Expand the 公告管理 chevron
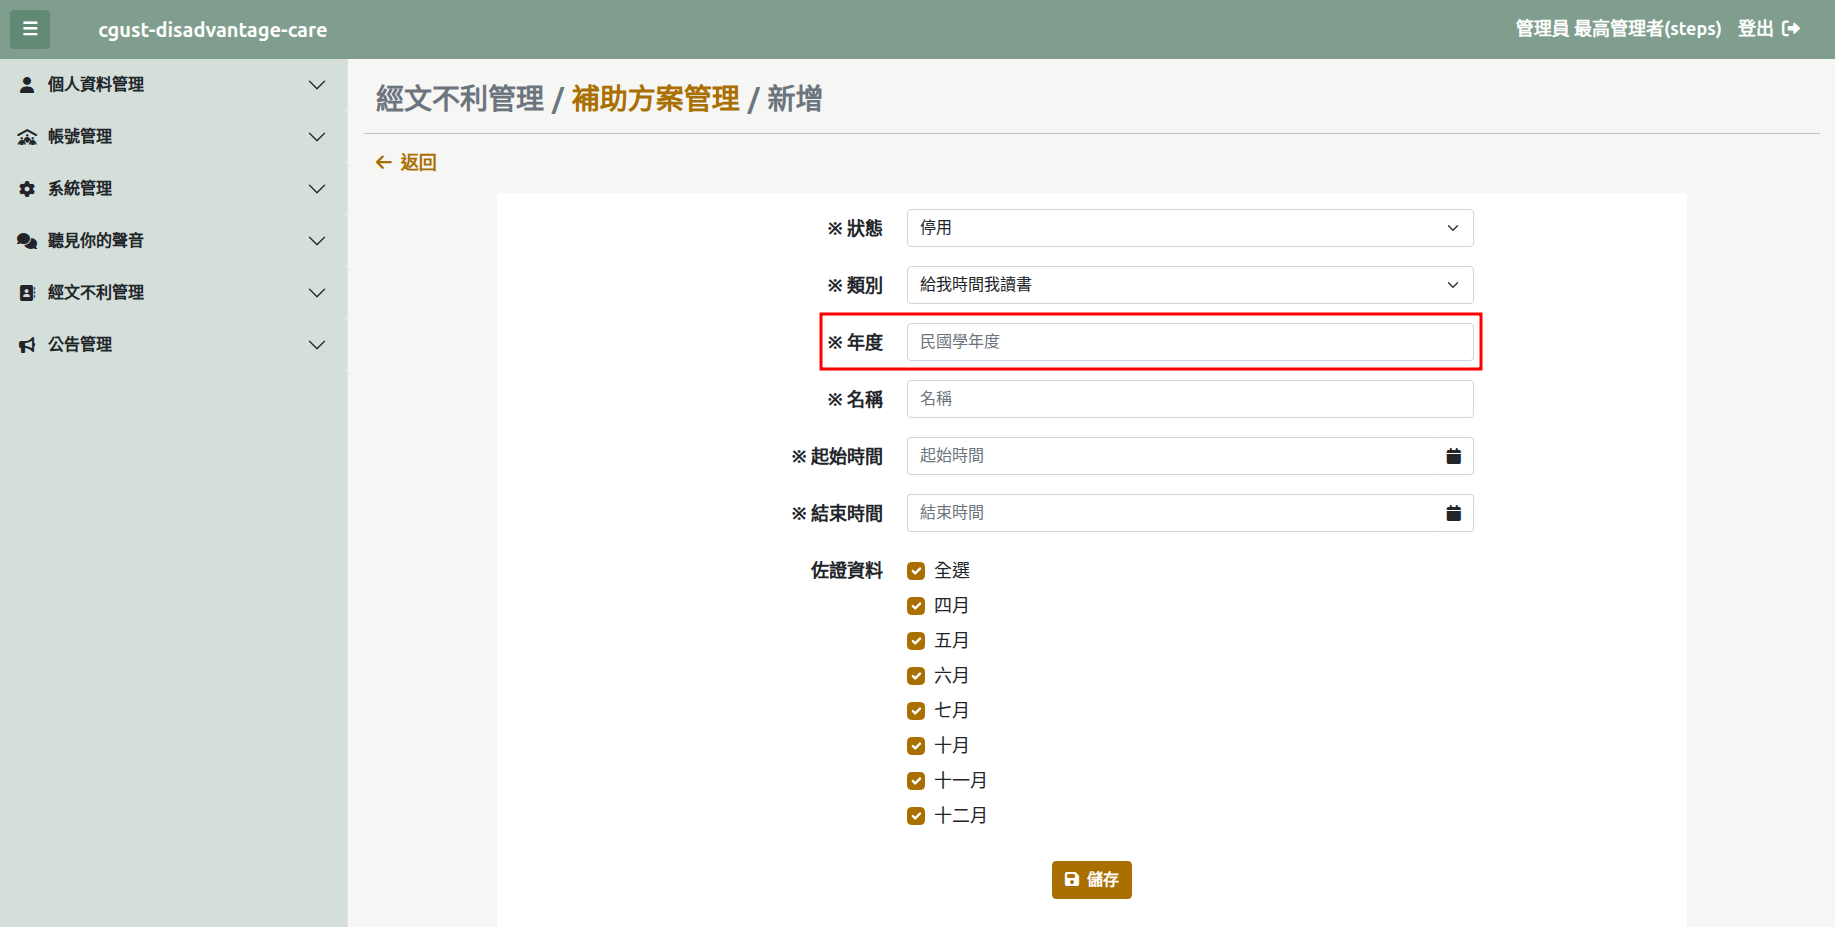 point(317,345)
